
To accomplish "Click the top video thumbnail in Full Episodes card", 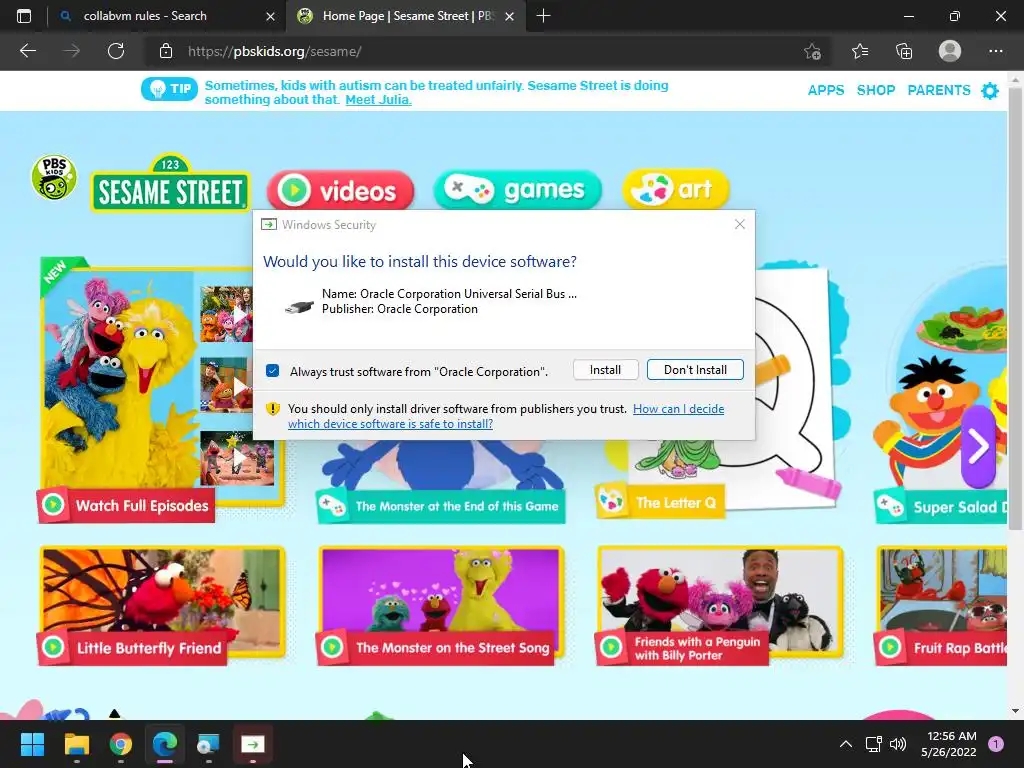I will pyautogui.click(x=227, y=314).
